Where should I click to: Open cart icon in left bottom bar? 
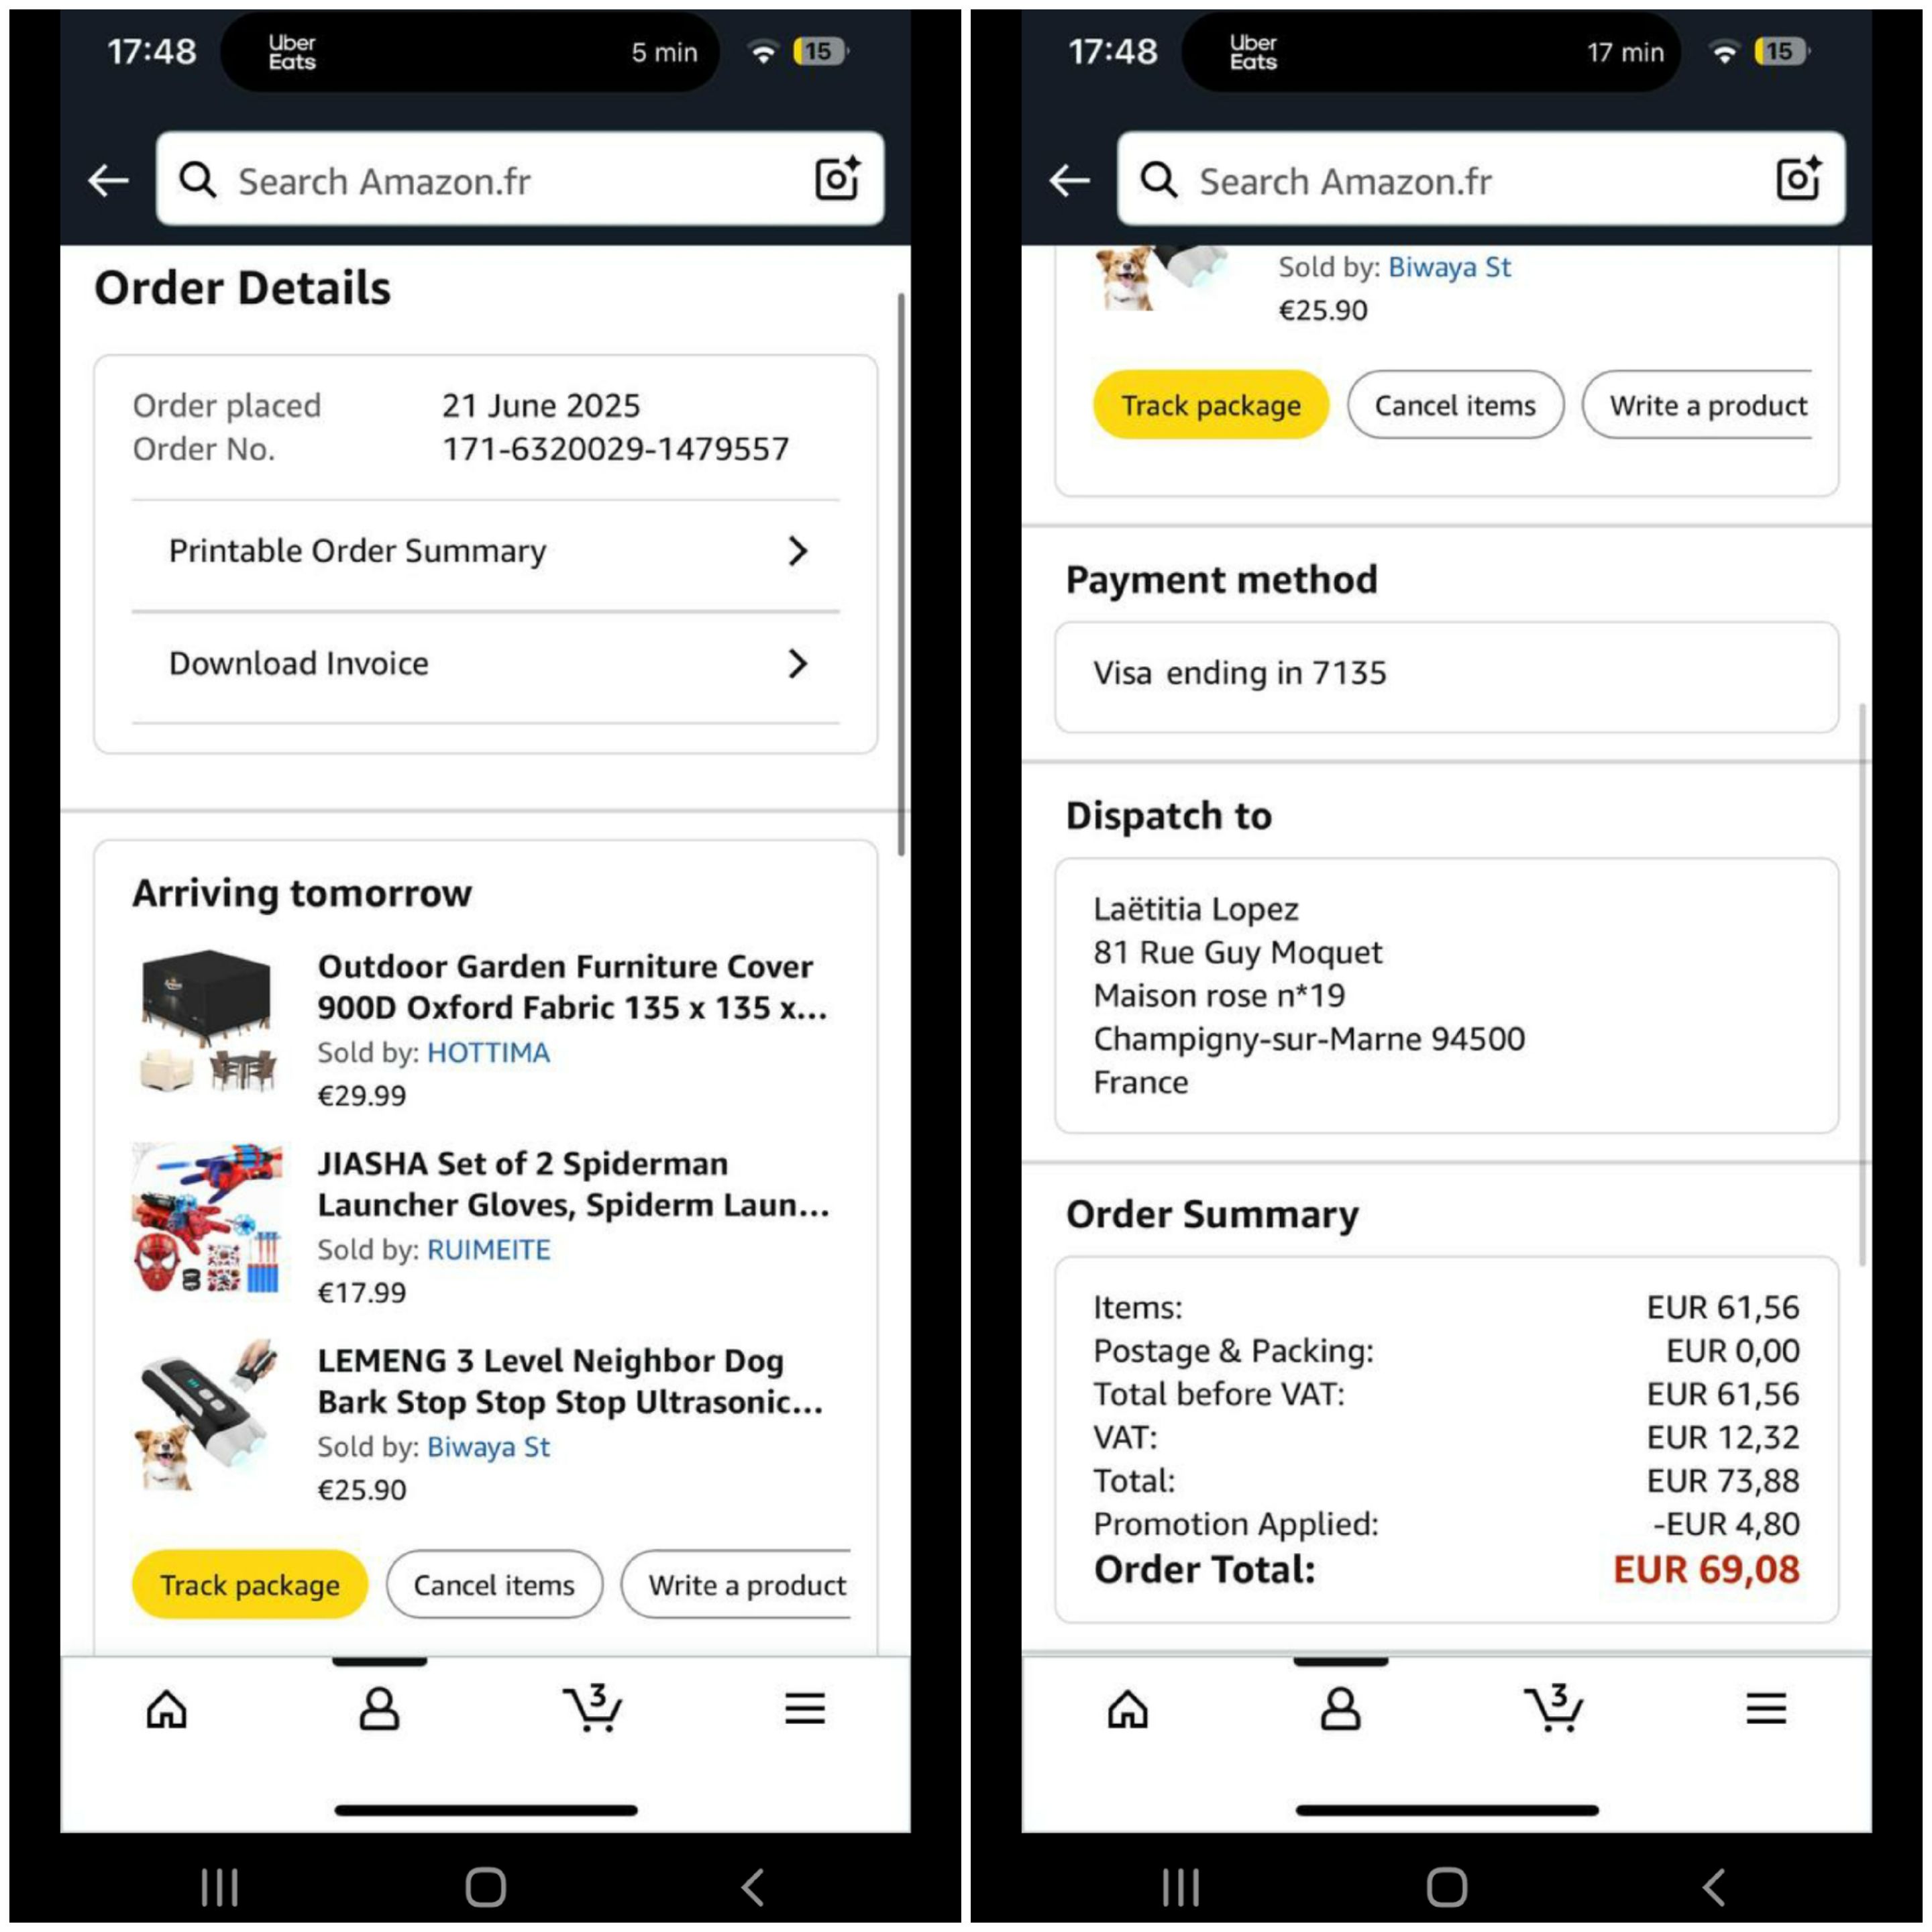pos(592,1707)
